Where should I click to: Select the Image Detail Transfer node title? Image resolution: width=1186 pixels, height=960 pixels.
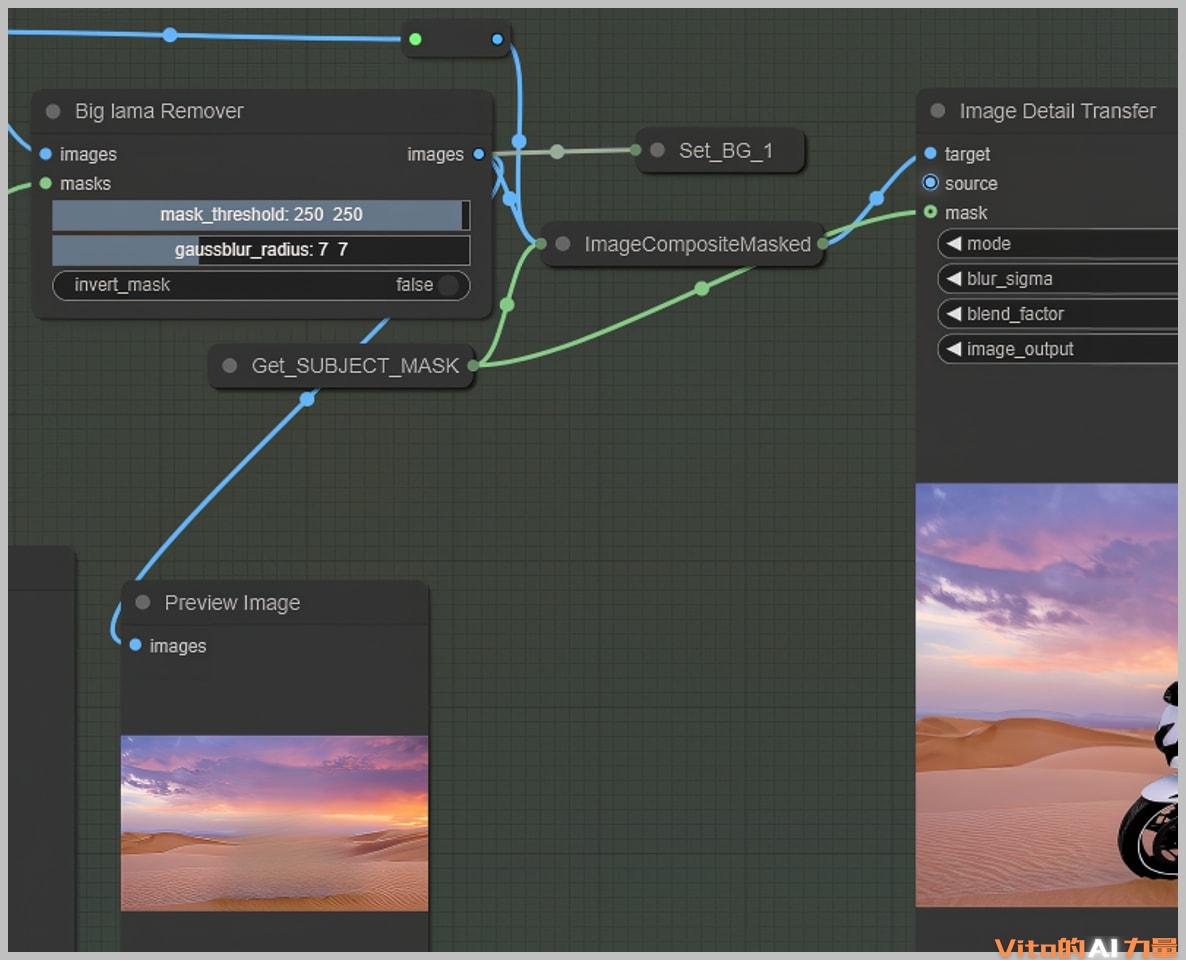pos(1057,111)
